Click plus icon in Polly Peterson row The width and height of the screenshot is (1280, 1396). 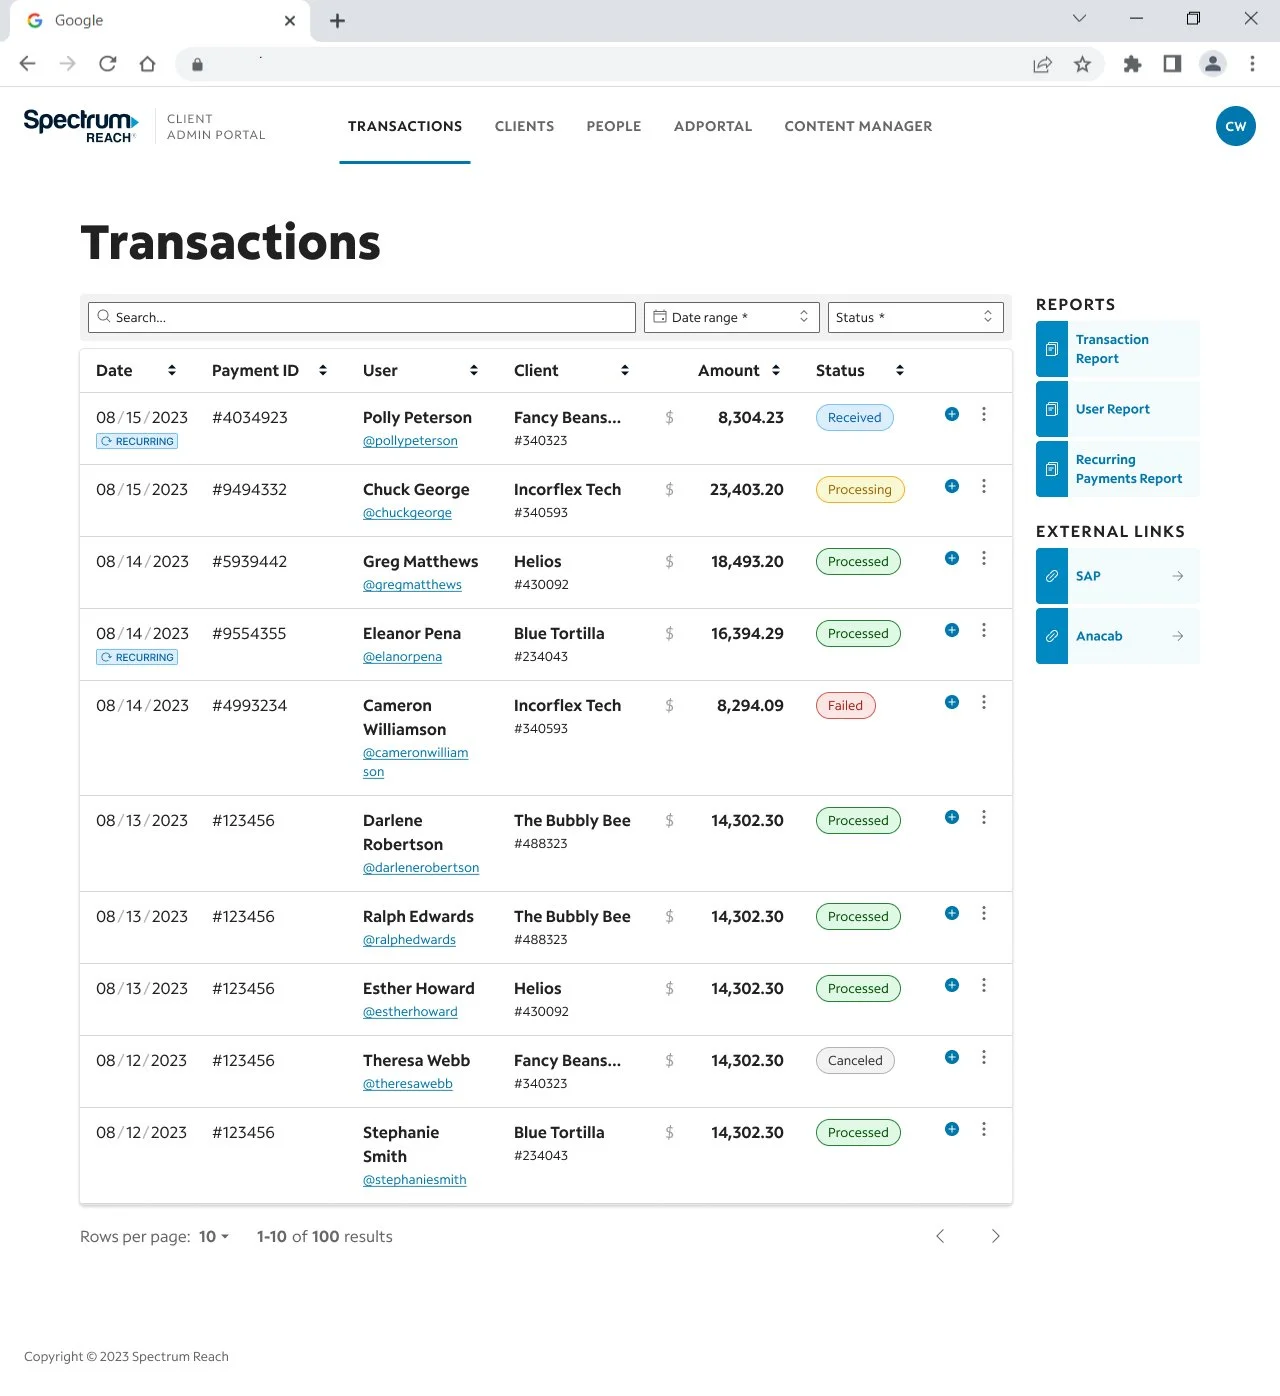952,414
